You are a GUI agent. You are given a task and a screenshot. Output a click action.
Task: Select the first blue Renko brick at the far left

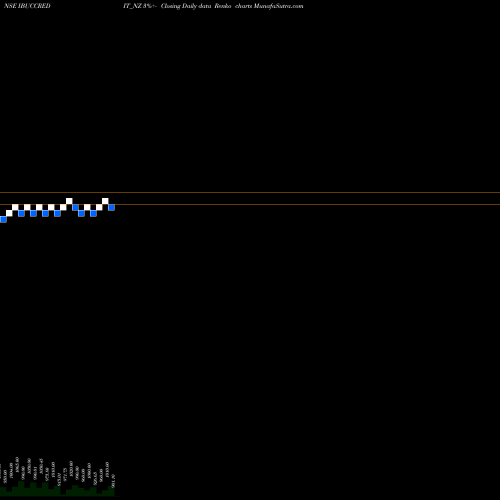point(3,219)
